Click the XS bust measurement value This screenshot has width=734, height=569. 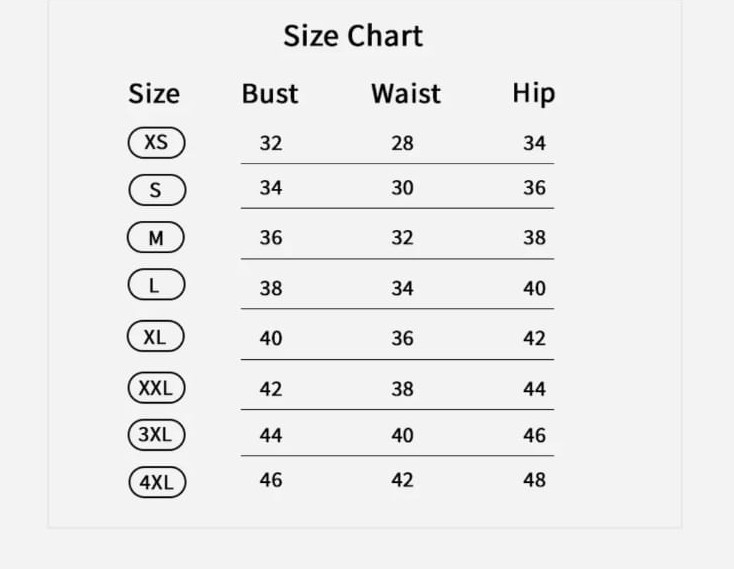pos(271,143)
